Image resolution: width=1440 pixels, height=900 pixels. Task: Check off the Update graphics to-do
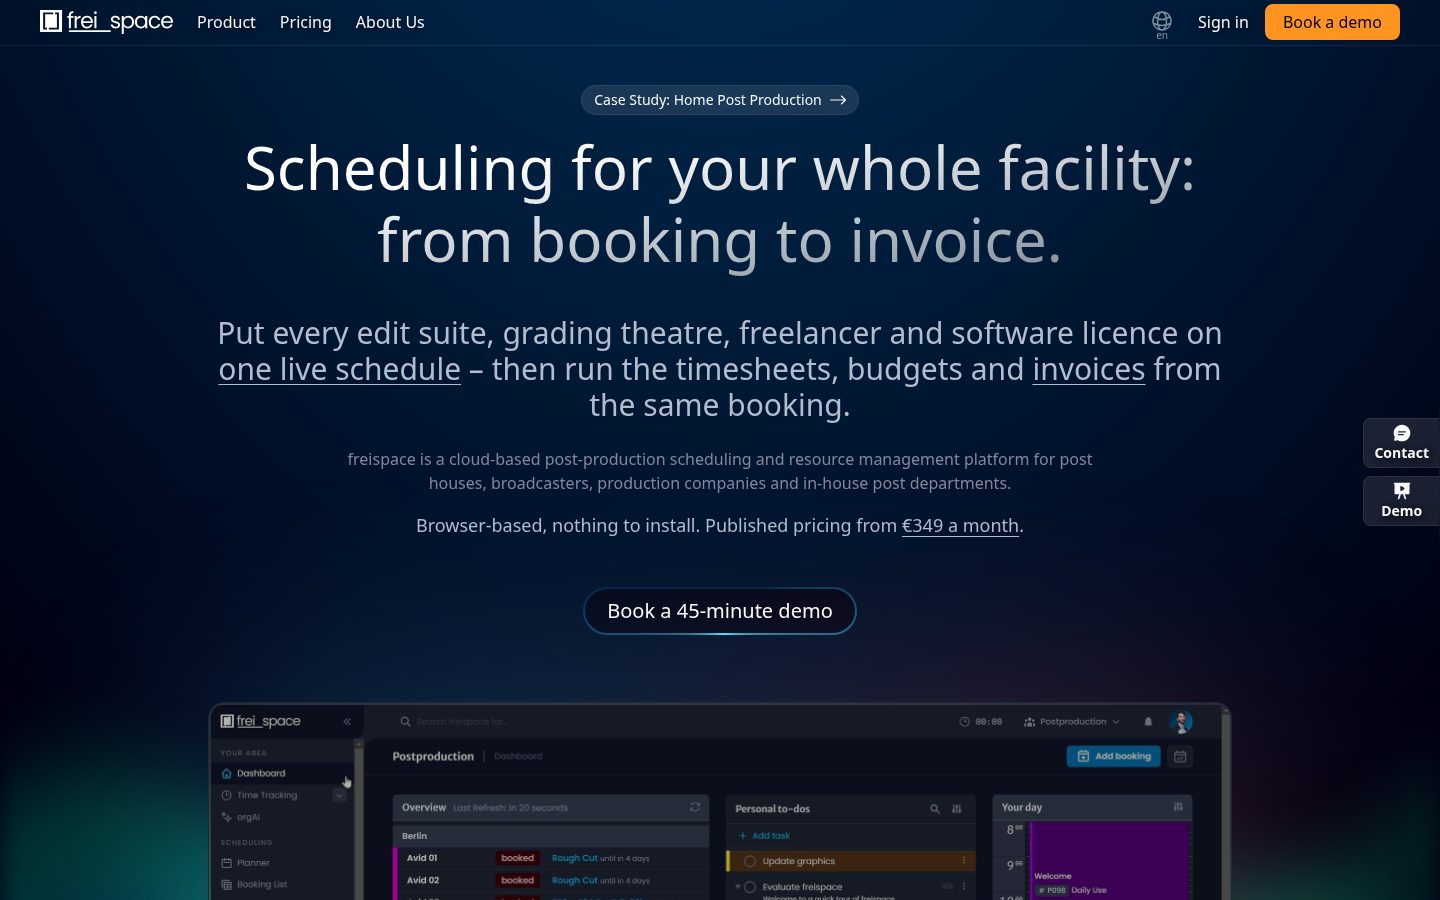pyautogui.click(x=750, y=861)
